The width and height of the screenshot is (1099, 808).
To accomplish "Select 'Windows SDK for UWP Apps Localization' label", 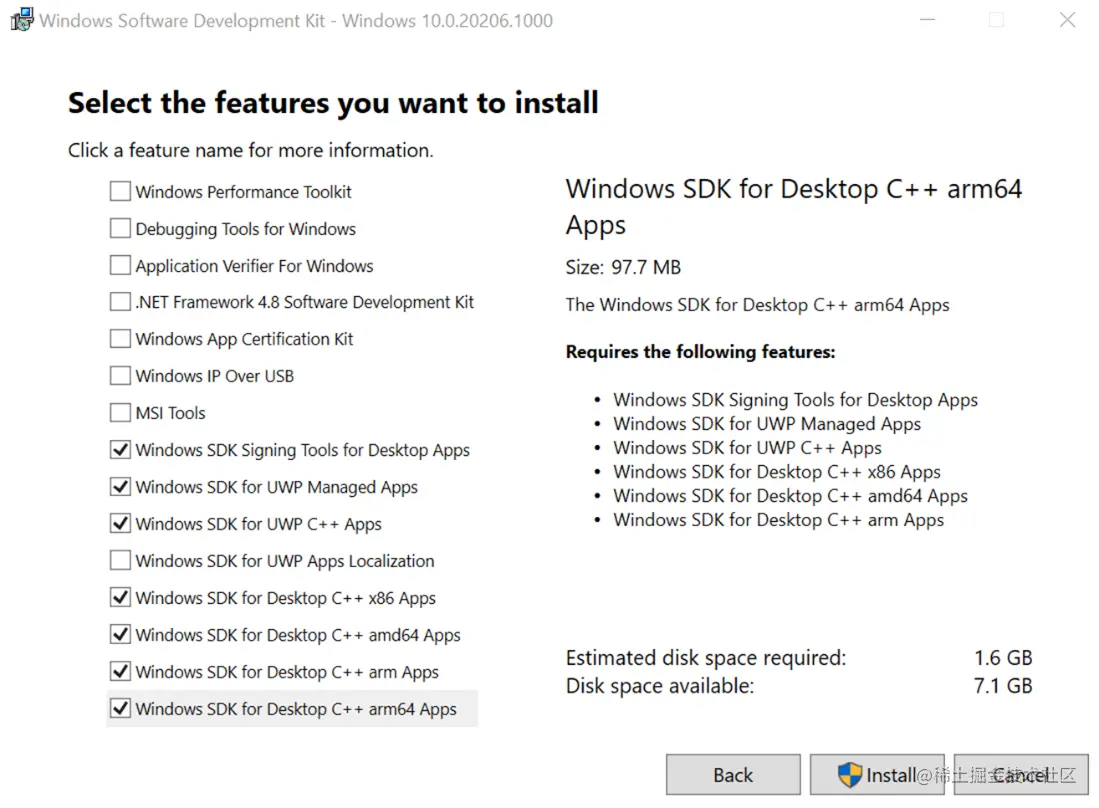I will [x=285, y=561].
